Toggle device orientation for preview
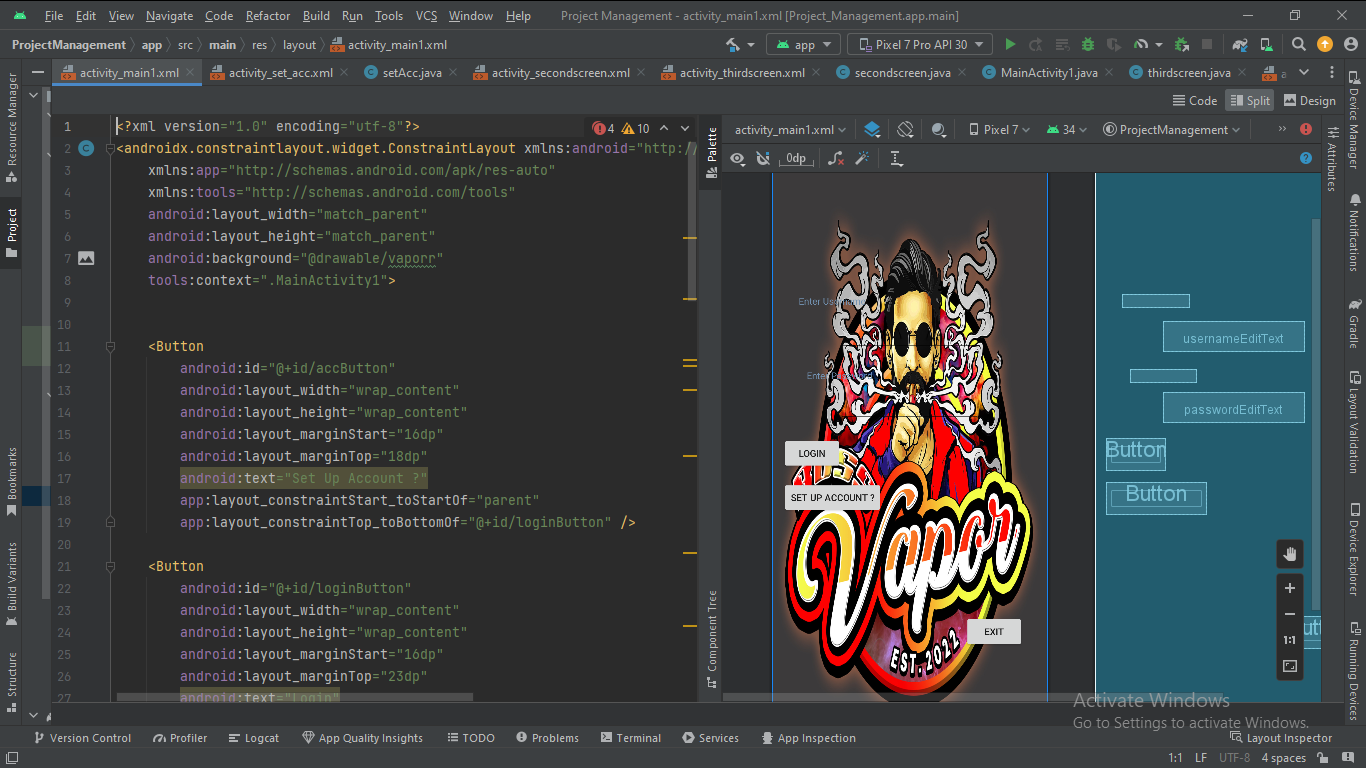The width and height of the screenshot is (1366, 768). [x=905, y=130]
